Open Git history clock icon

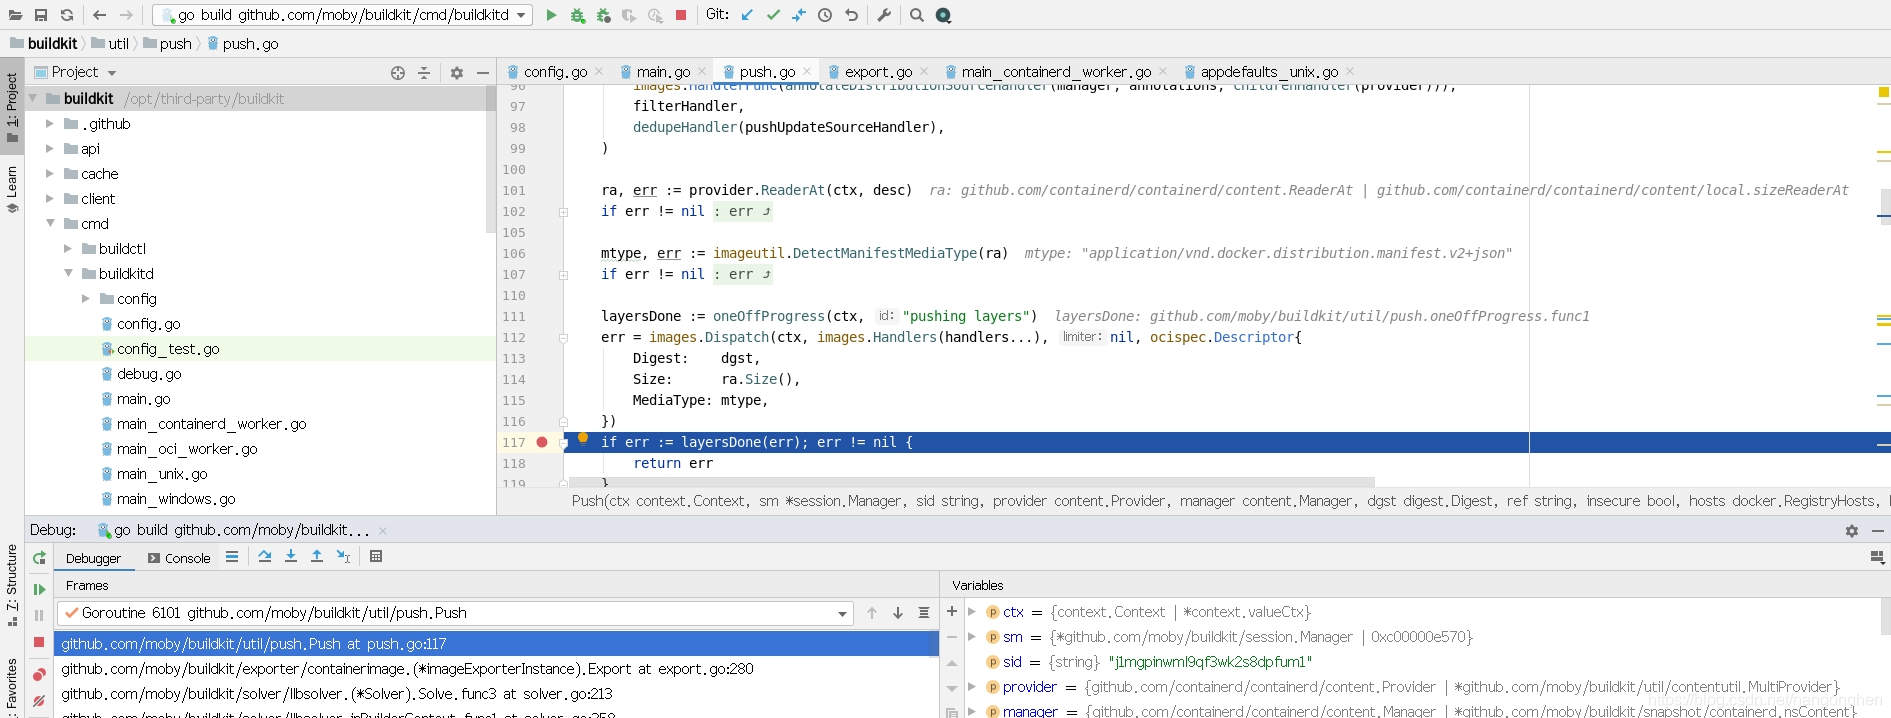825,15
